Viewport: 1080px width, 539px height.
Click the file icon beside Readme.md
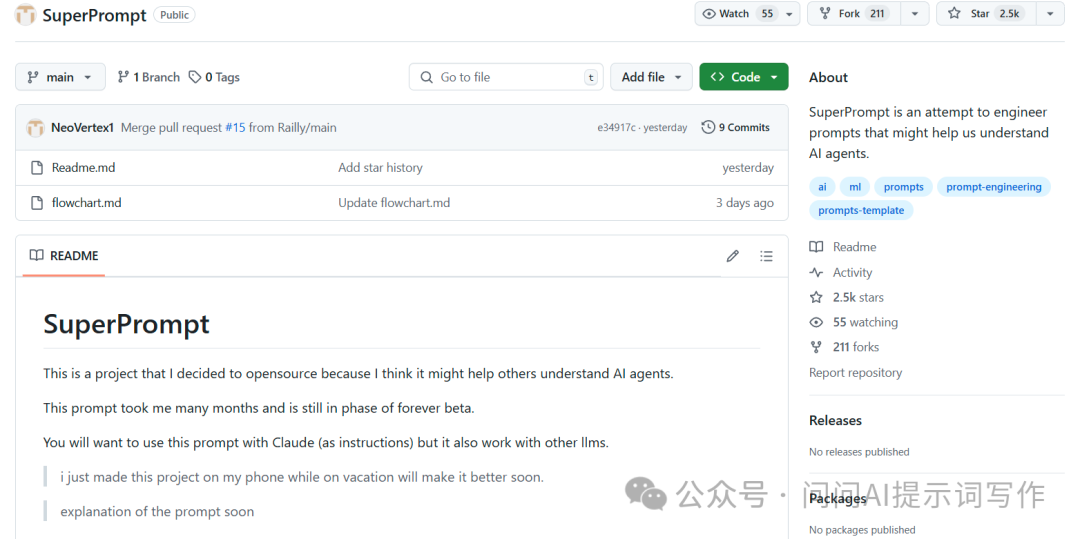37,167
